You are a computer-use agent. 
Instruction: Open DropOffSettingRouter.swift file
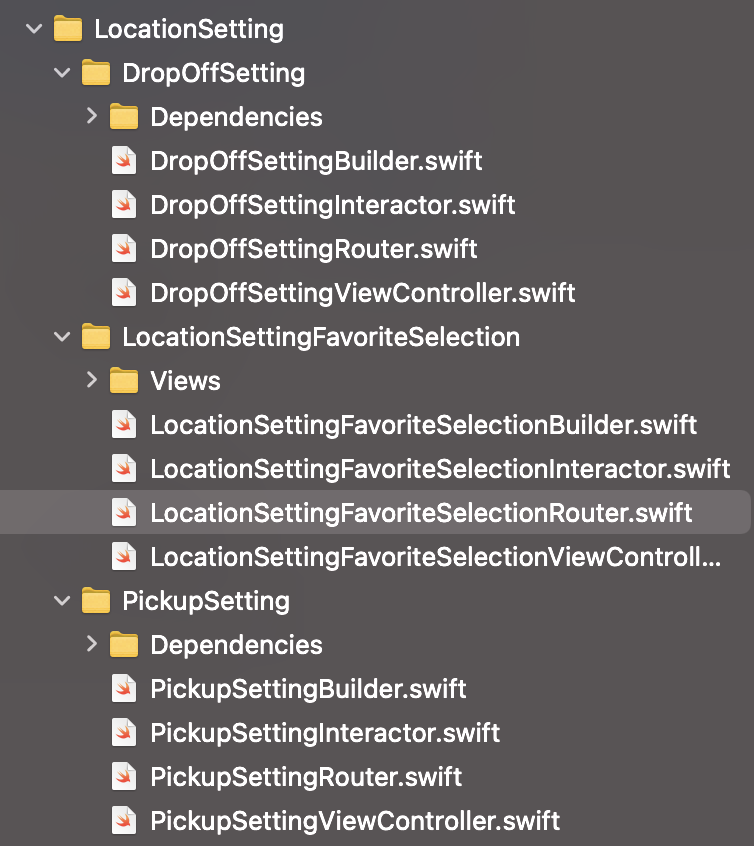314,249
